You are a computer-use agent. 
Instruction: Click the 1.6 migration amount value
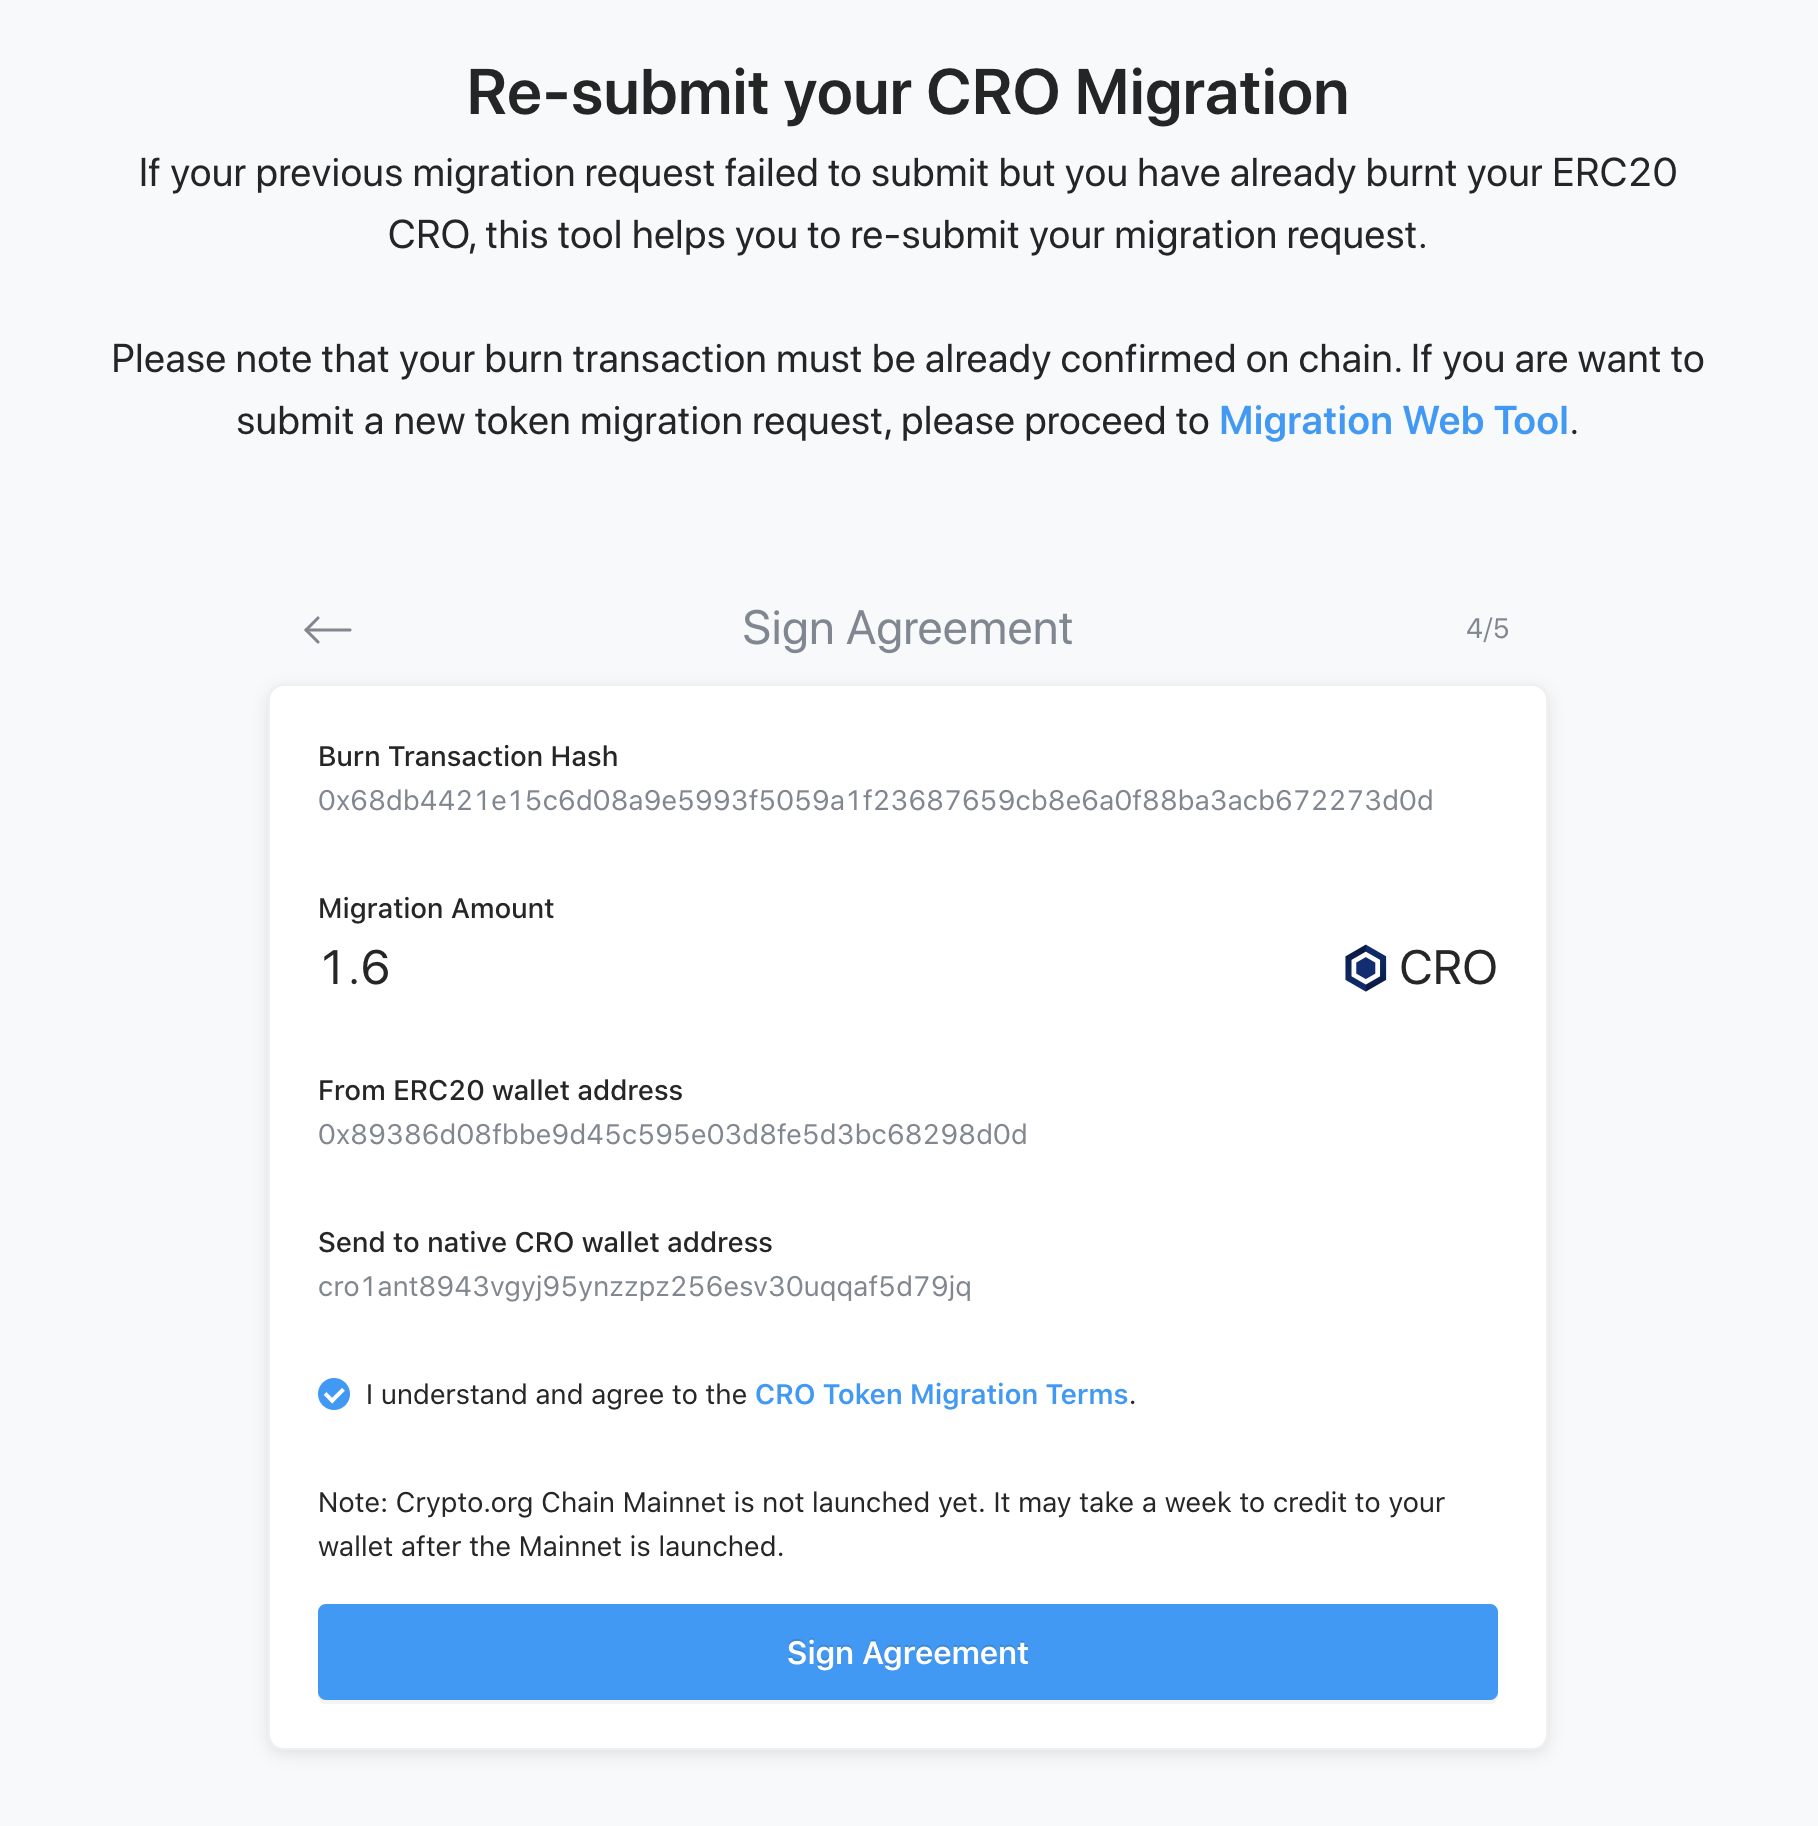click(355, 968)
